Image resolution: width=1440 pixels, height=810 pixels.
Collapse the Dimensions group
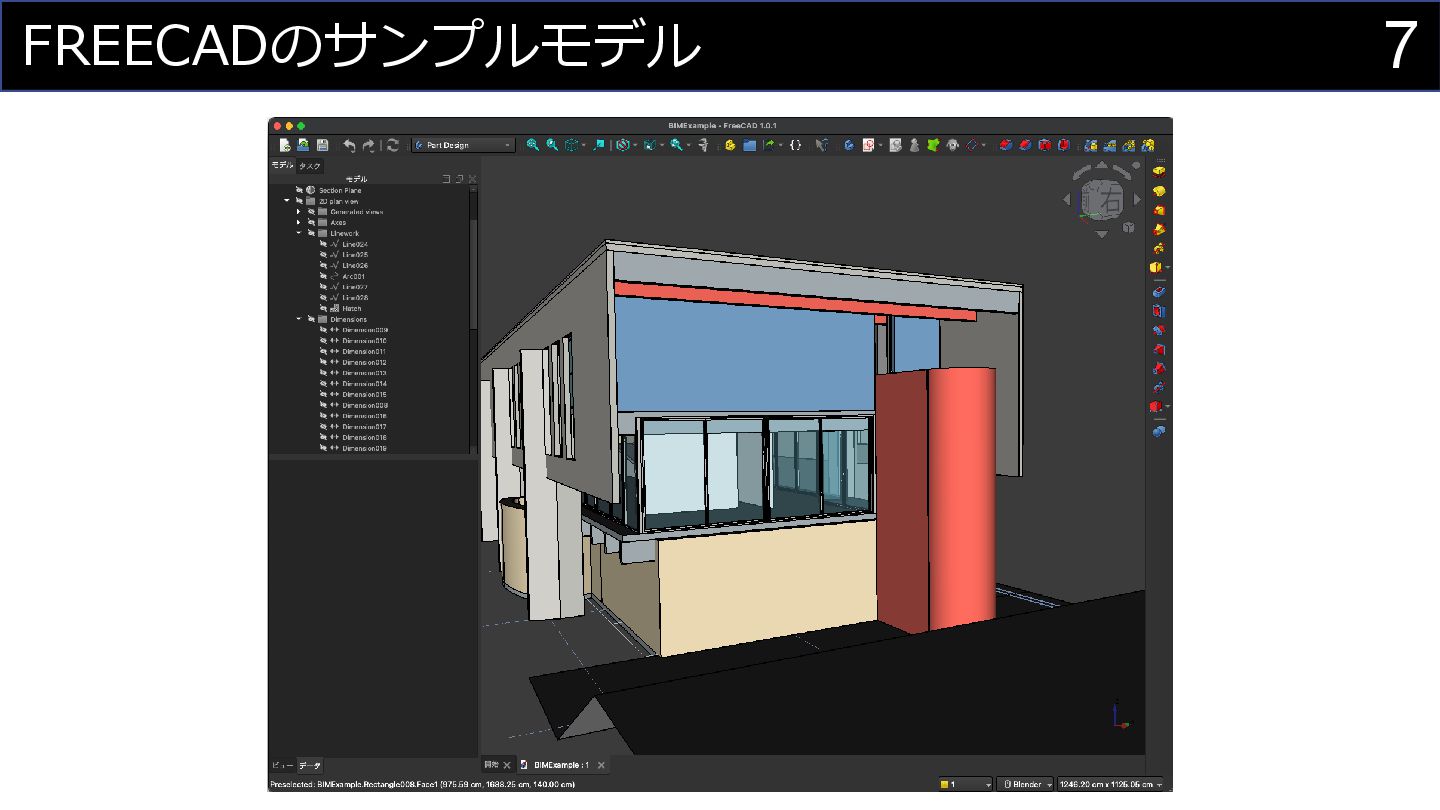point(298,319)
